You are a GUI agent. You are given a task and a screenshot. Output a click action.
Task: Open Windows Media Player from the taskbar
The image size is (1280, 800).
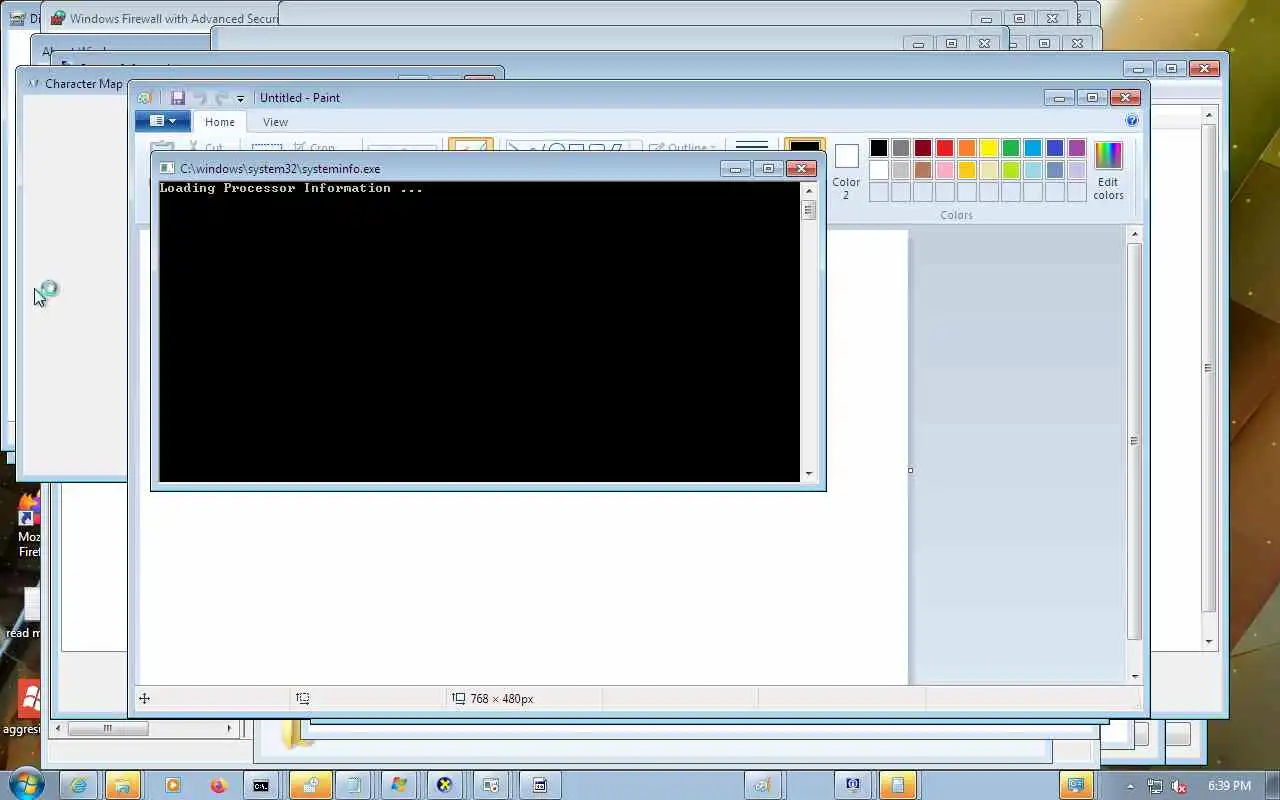coord(172,785)
